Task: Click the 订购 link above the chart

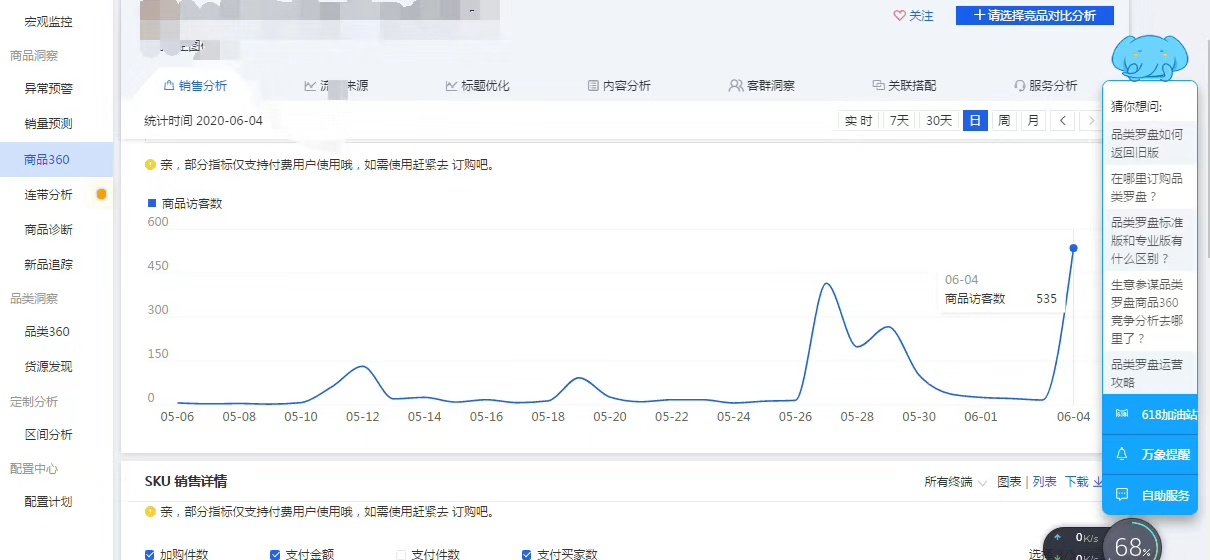Action: point(464,165)
